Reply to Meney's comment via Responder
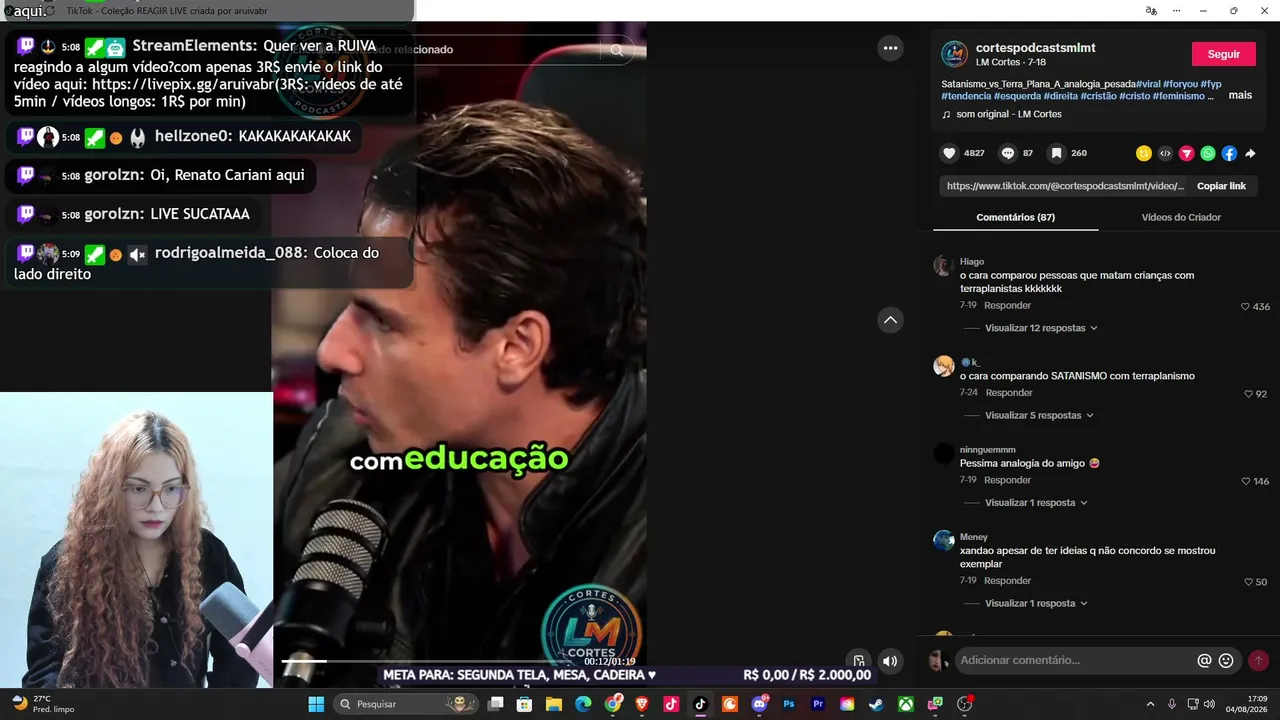 pos(1007,580)
